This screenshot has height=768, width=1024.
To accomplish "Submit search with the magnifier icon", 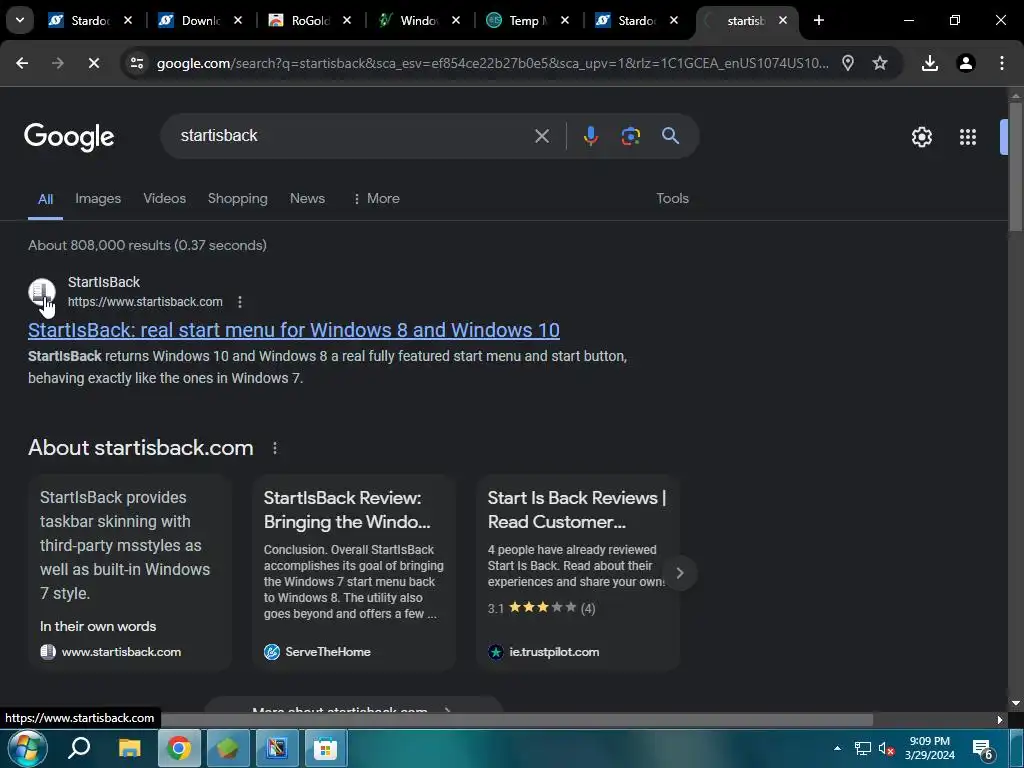I will [x=670, y=136].
